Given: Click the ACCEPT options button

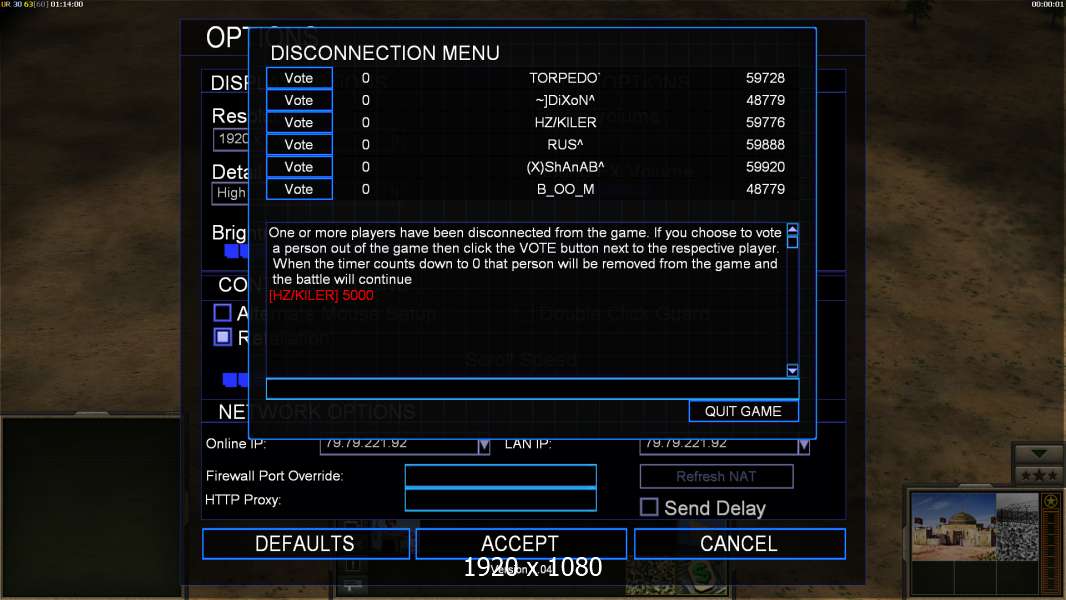Looking at the screenshot, I should point(521,544).
